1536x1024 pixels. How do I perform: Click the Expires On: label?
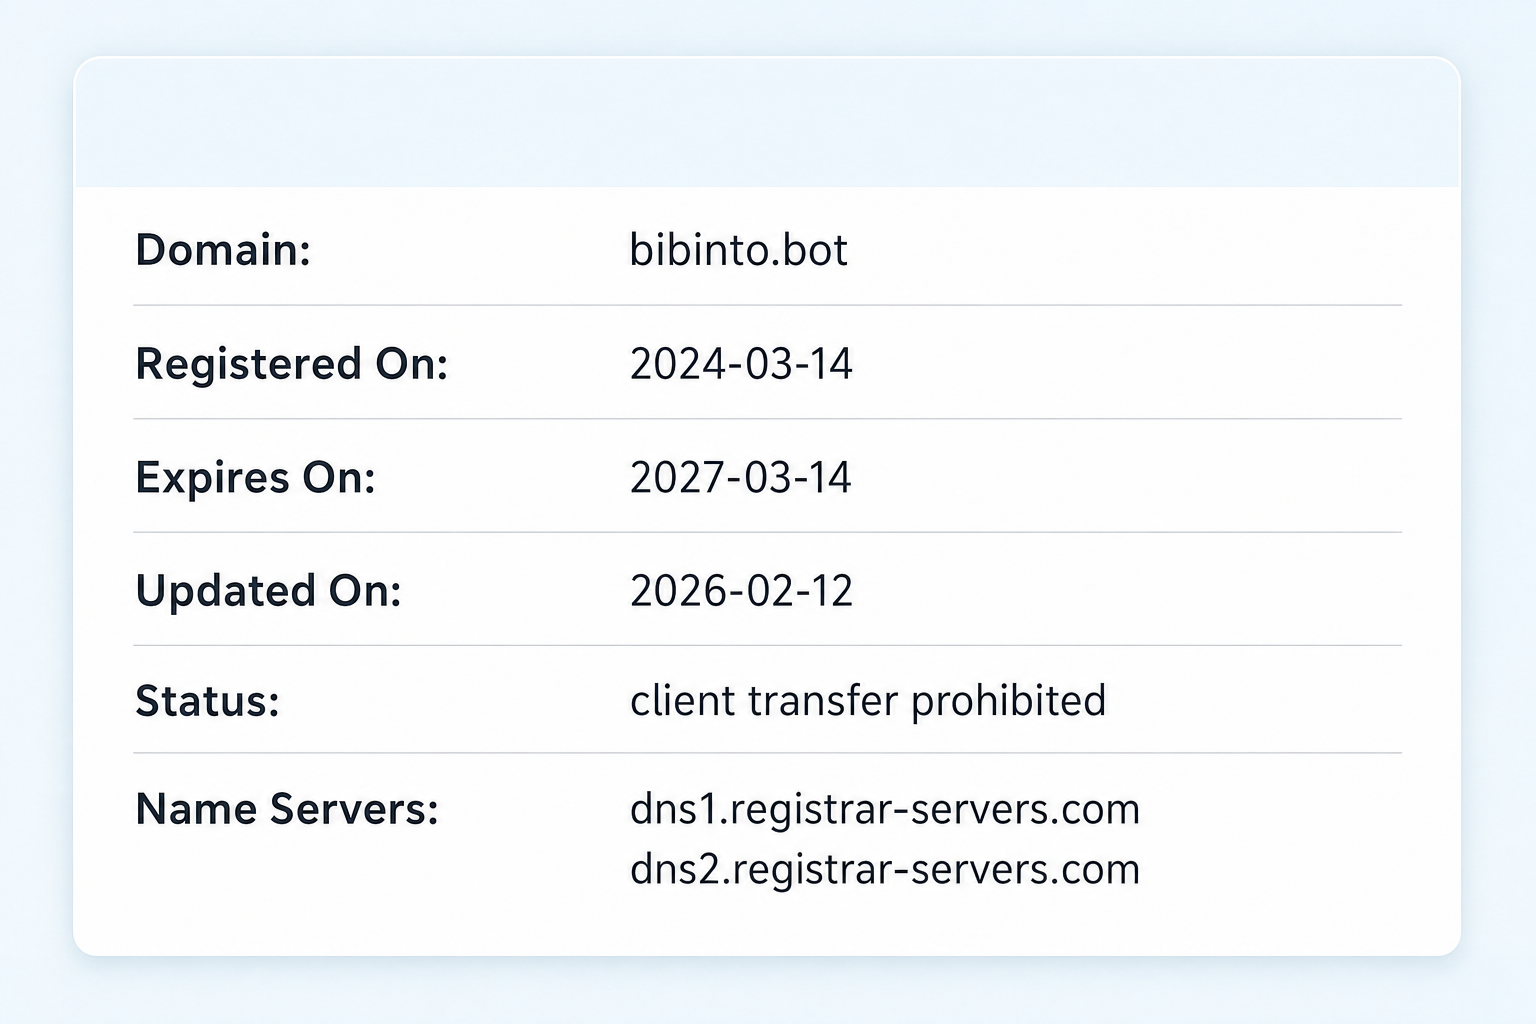(256, 478)
